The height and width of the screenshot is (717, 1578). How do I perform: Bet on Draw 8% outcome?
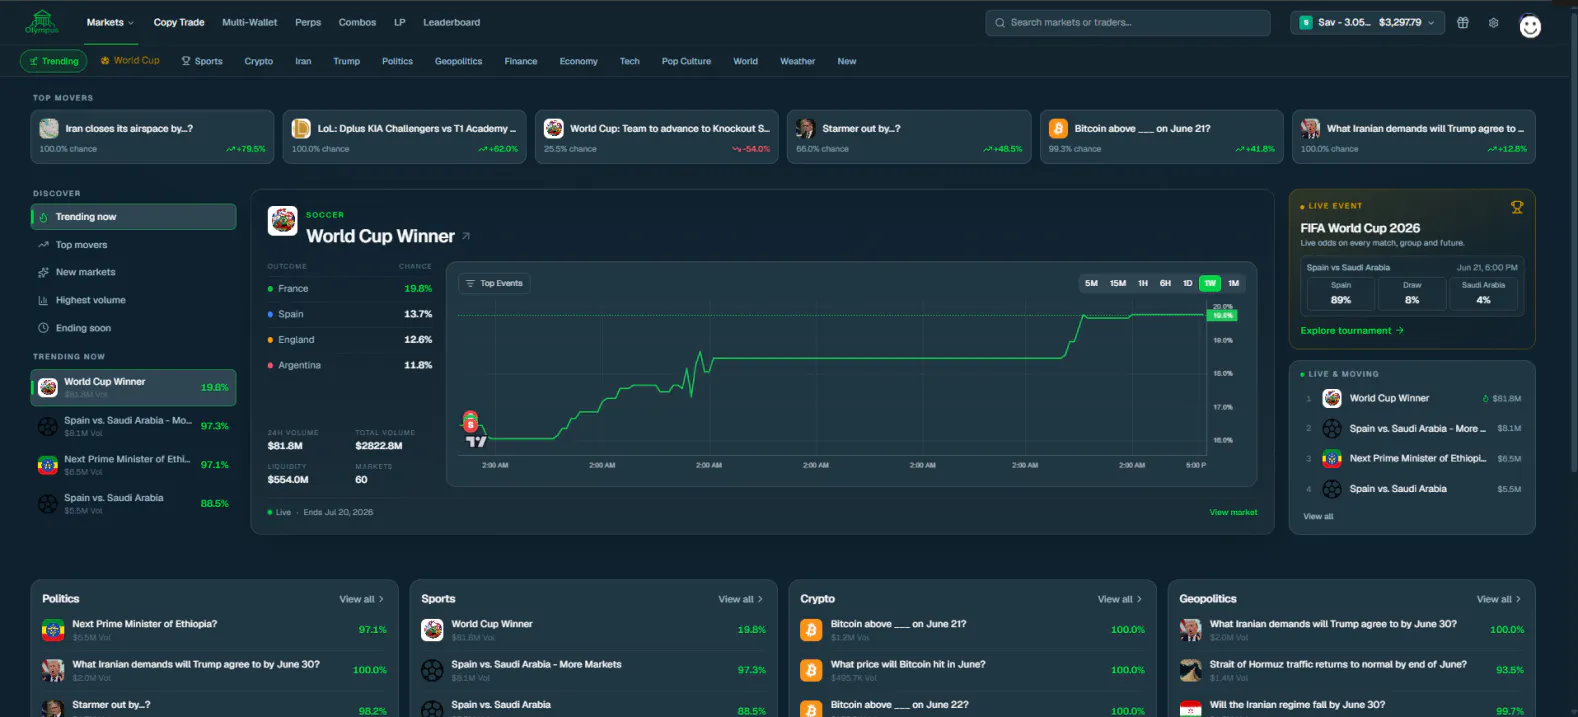point(1412,293)
